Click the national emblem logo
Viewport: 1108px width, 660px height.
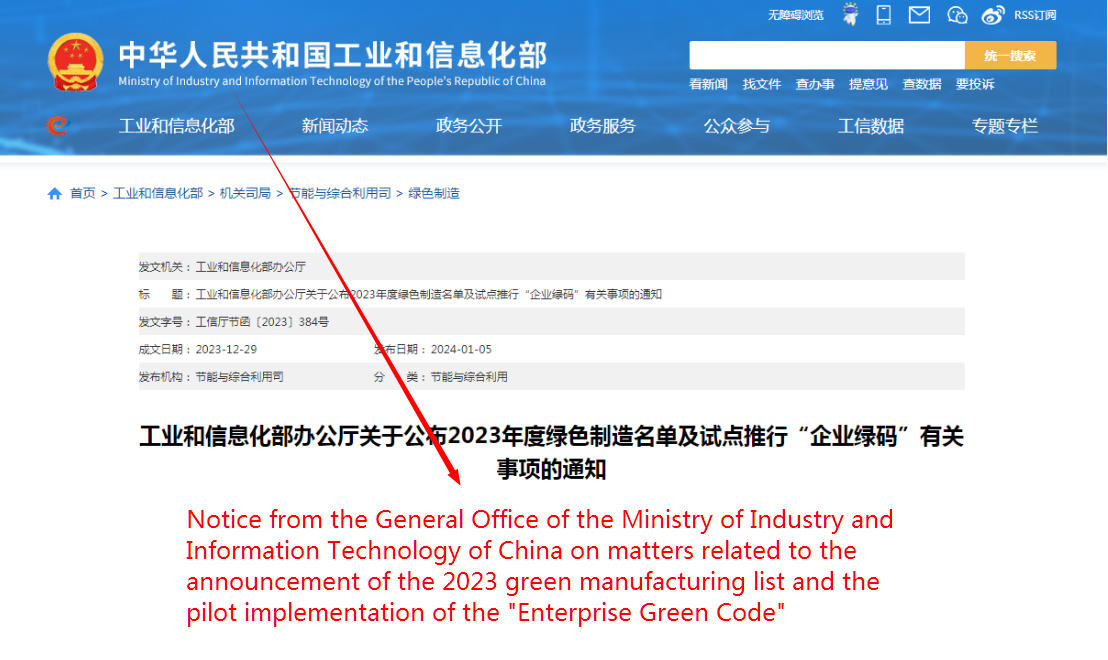tap(76, 62)
